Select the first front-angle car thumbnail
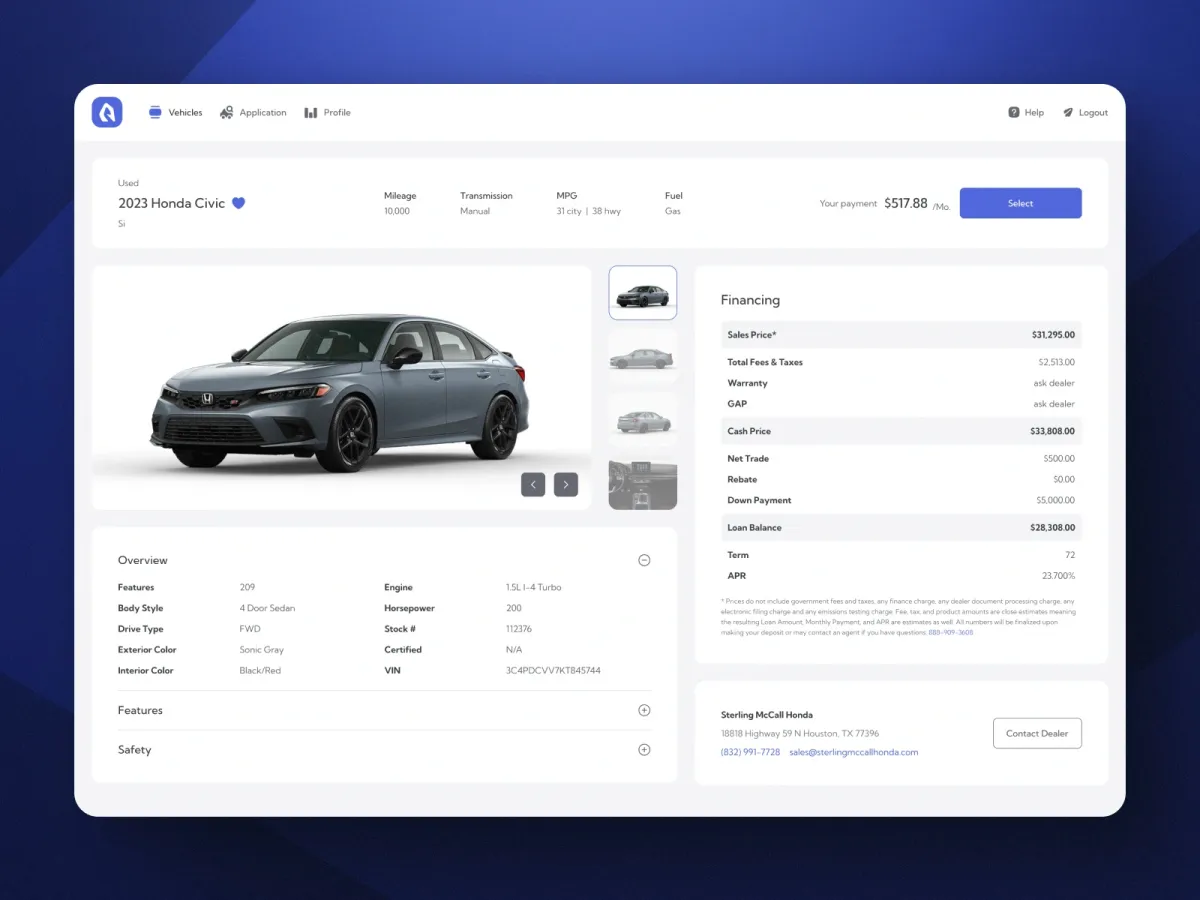The height and width of the screenshot is (900, 1200). point(643,293)
